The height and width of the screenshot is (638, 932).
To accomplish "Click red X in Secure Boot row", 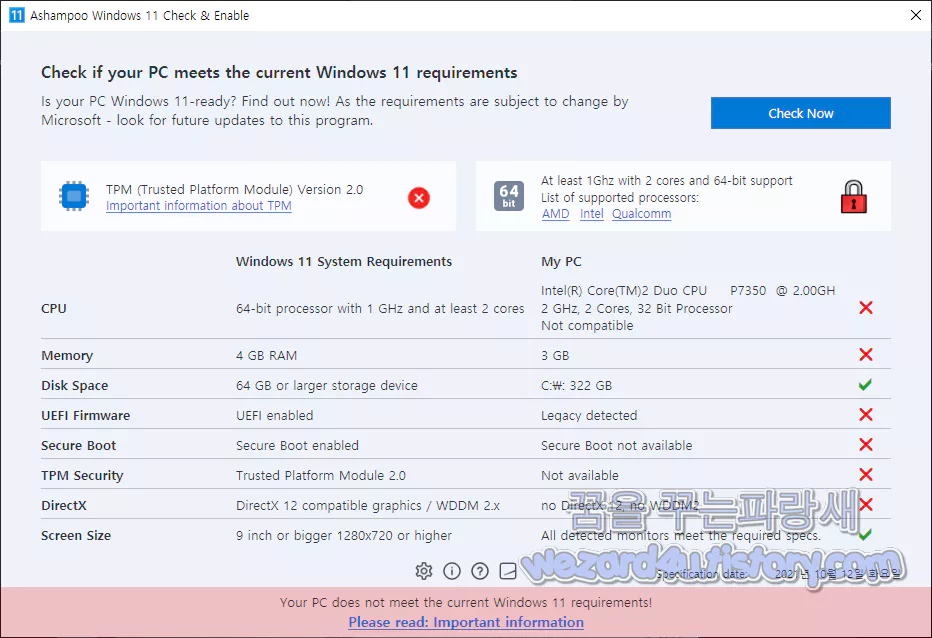I will [866, 444].
